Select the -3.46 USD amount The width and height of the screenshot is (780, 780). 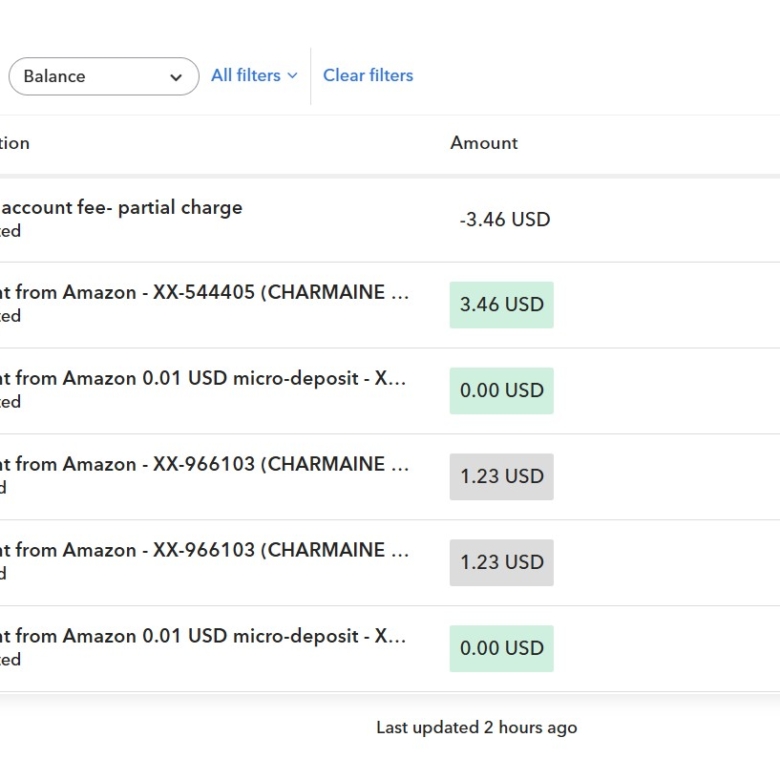pos(504,219)
